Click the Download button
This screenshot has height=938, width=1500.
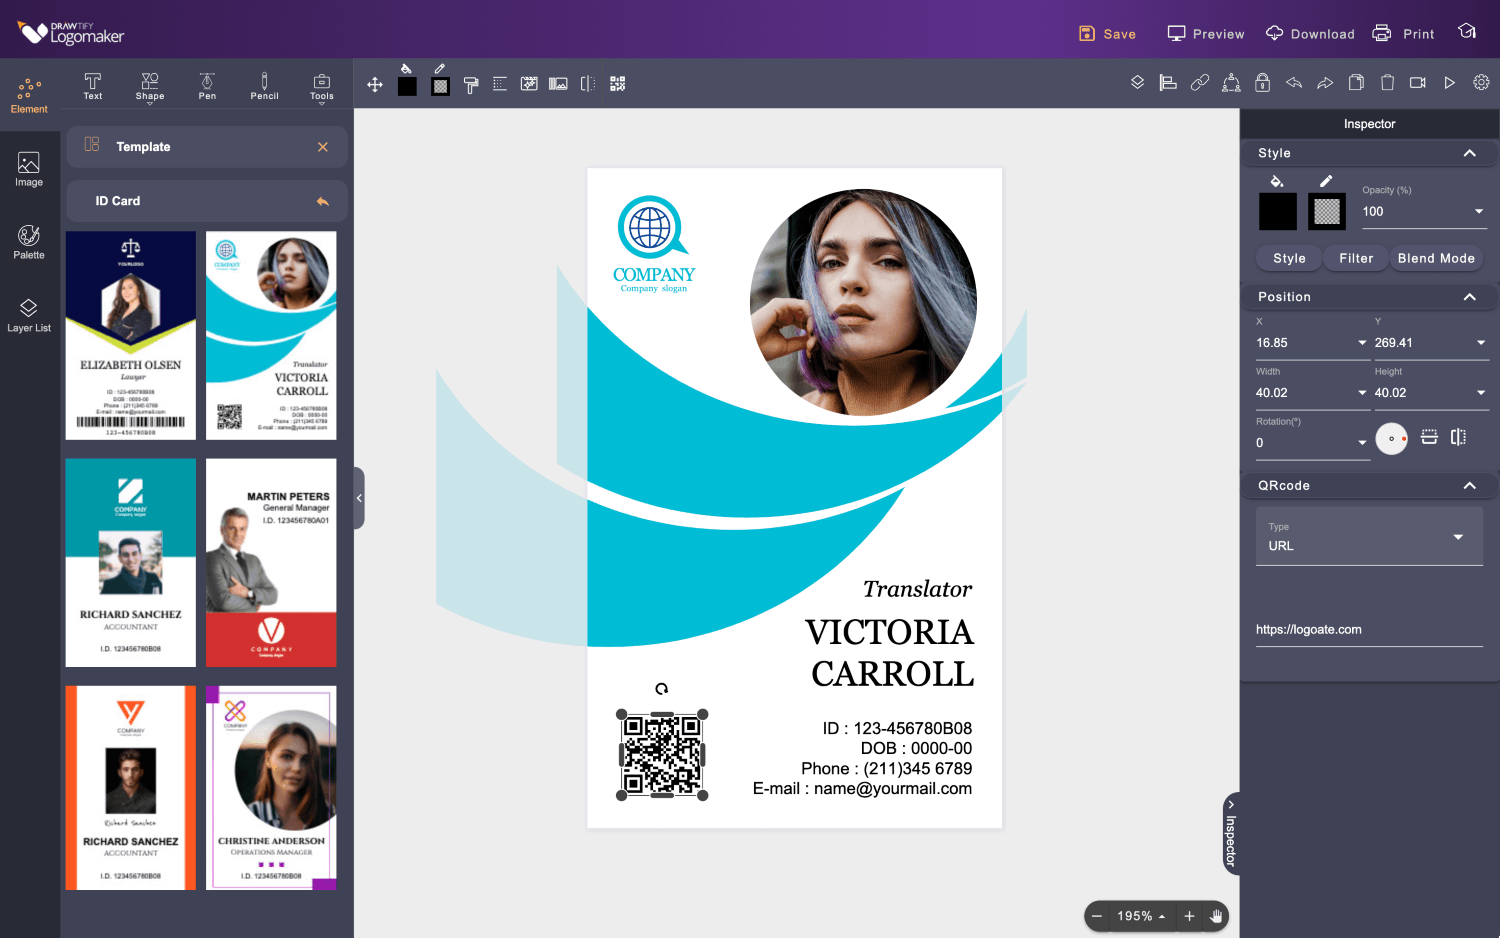[1310, 34]
